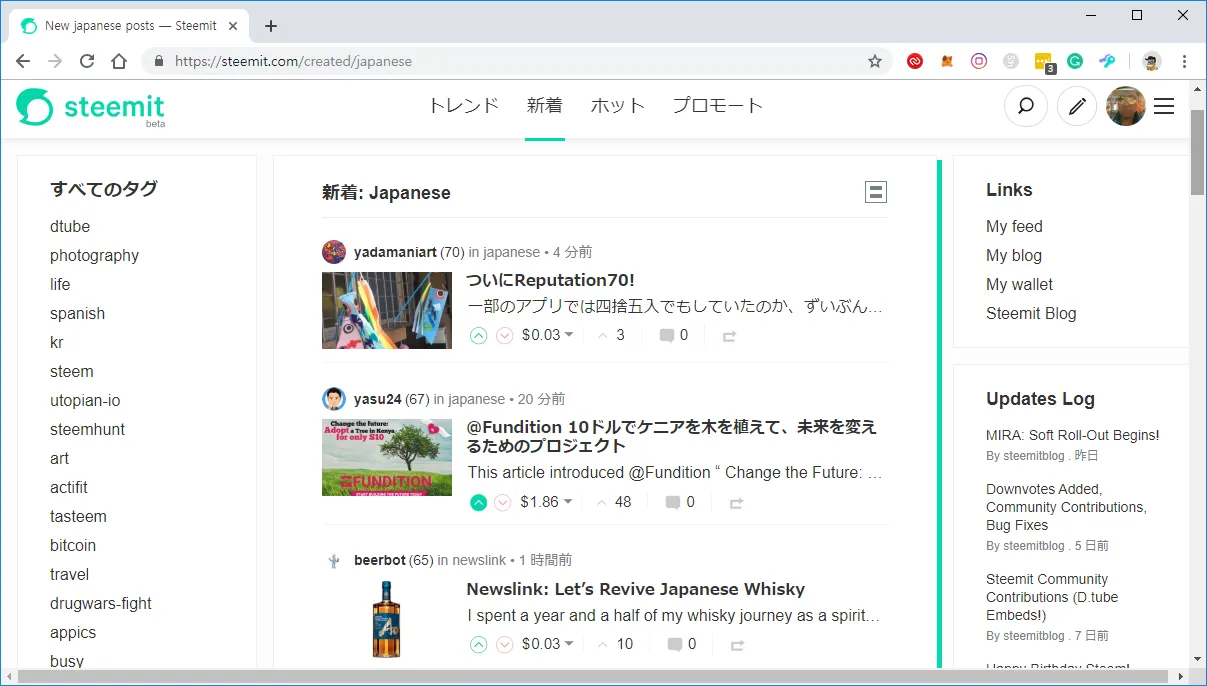The height and width of the screenshot is (686, 1207).
Task: Go to browser home page
Action: (x=119, y=61)
